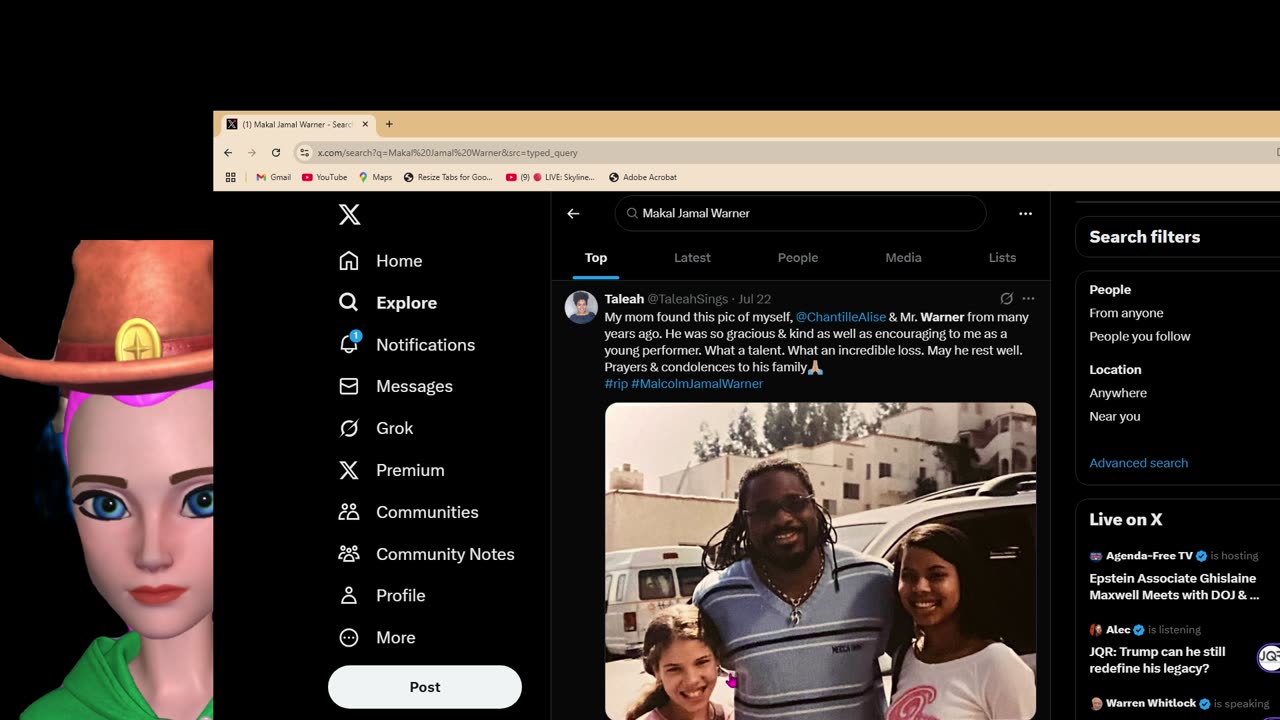1280x720 pixels.
Task: Click browser back button
Action: (228, 153)
